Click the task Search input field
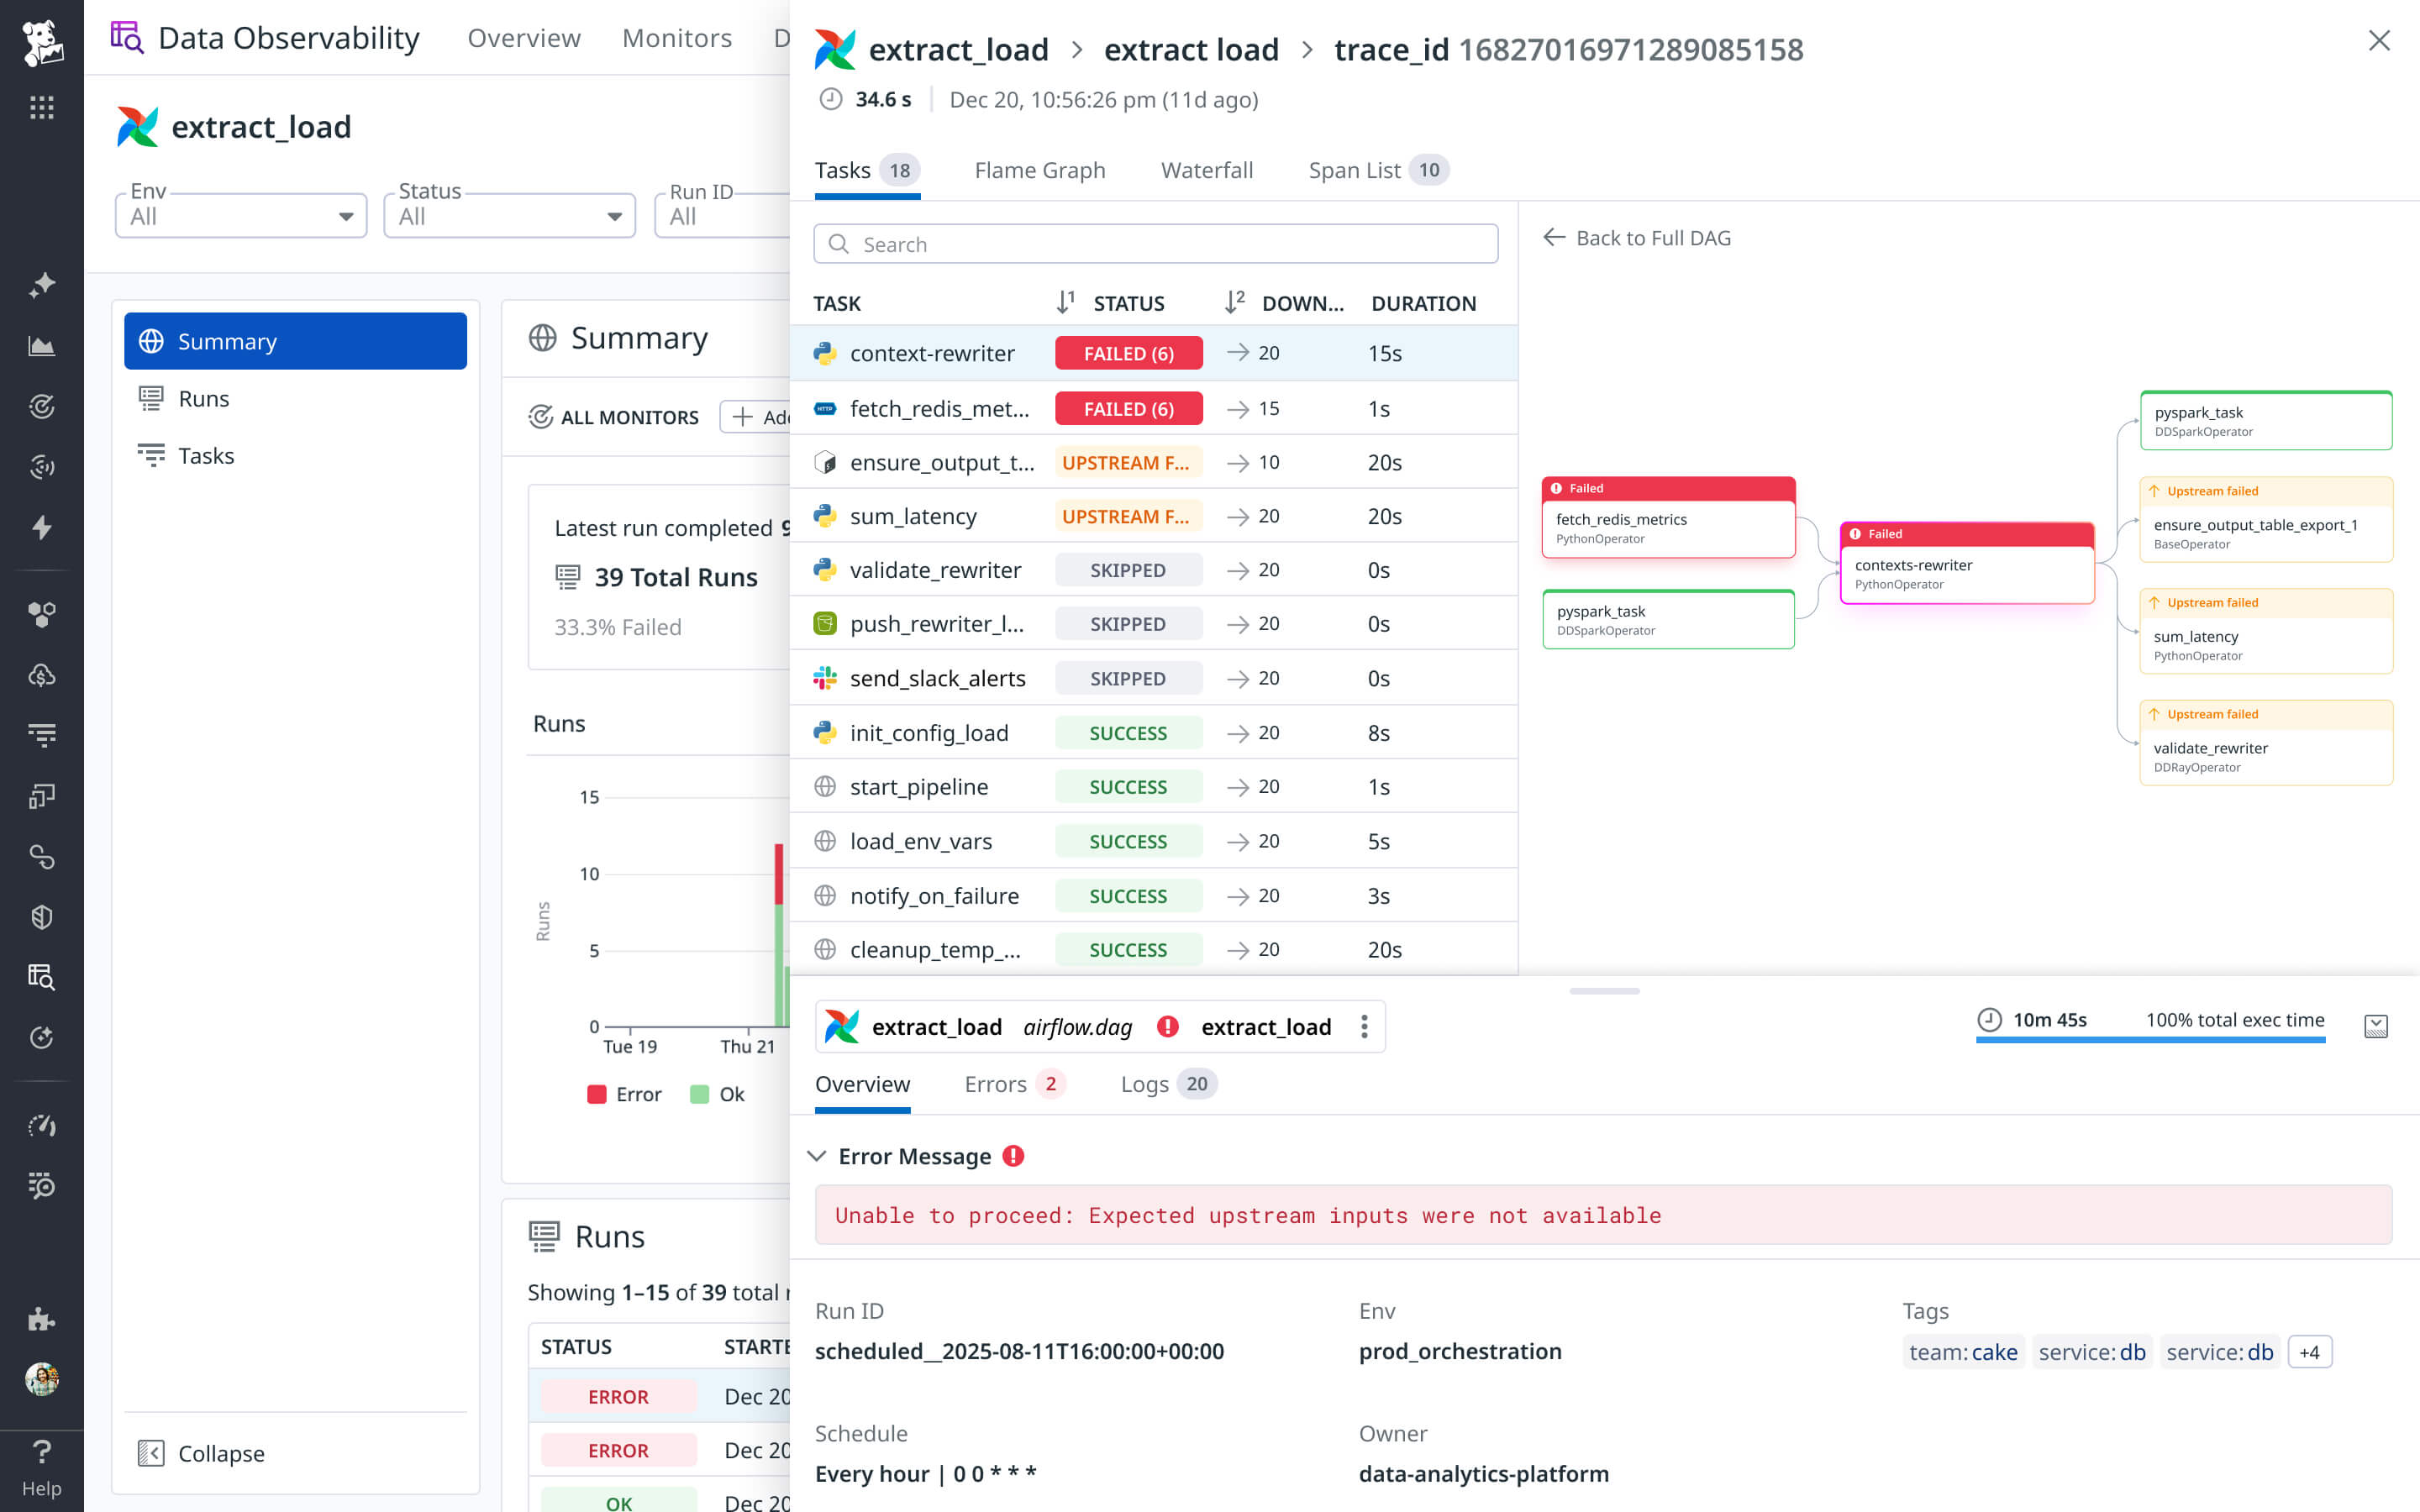2420x1512 pixels. pos(1155,243)
